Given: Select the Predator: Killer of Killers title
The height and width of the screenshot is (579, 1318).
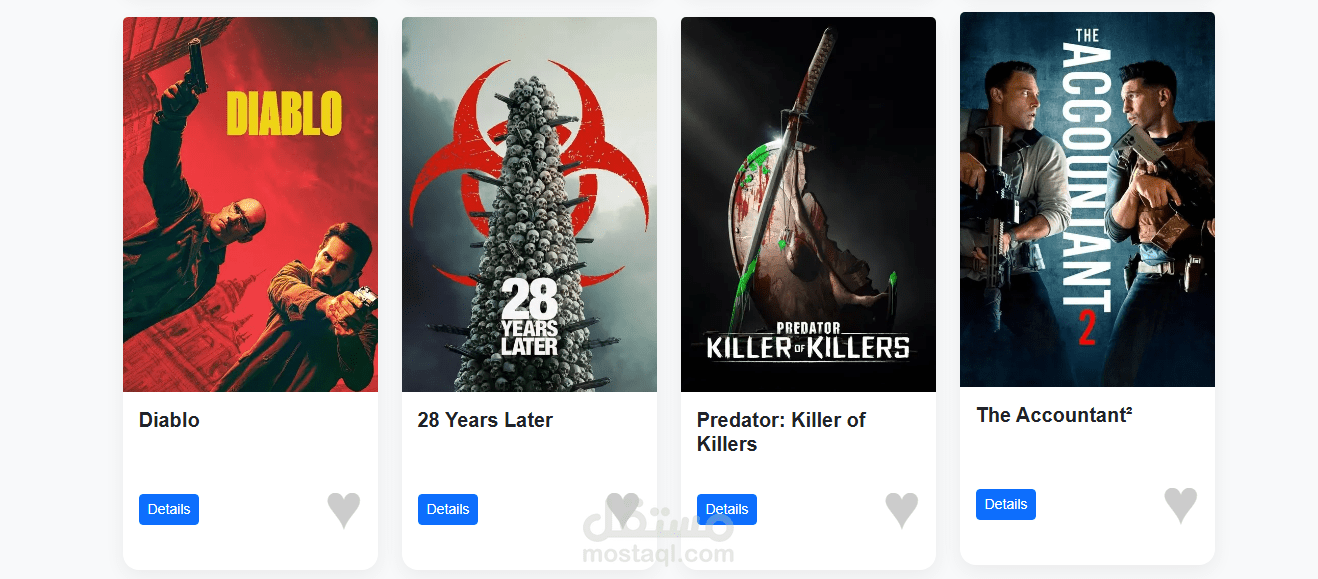Looking at the screenshot, I should click(781, 432).
